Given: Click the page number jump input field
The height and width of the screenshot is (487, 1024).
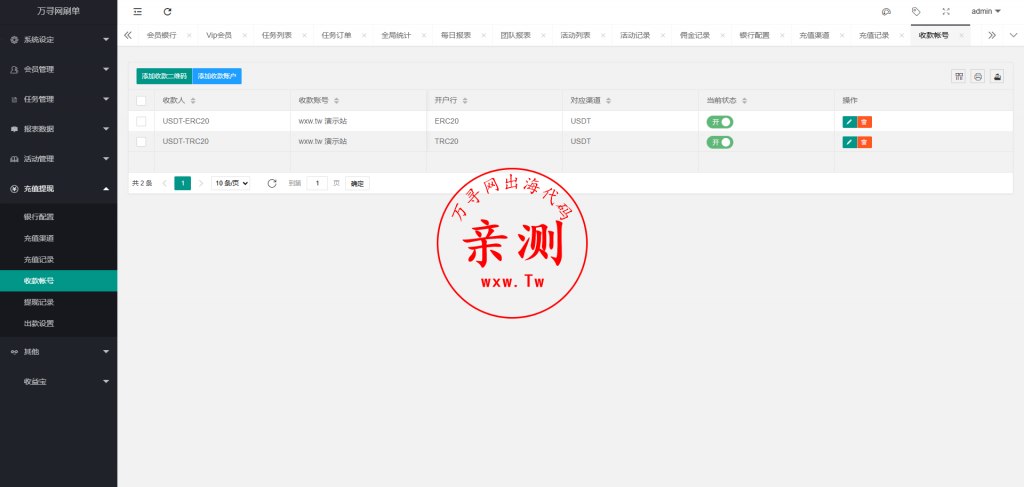Looking at the screenshot, I should 317,183.
